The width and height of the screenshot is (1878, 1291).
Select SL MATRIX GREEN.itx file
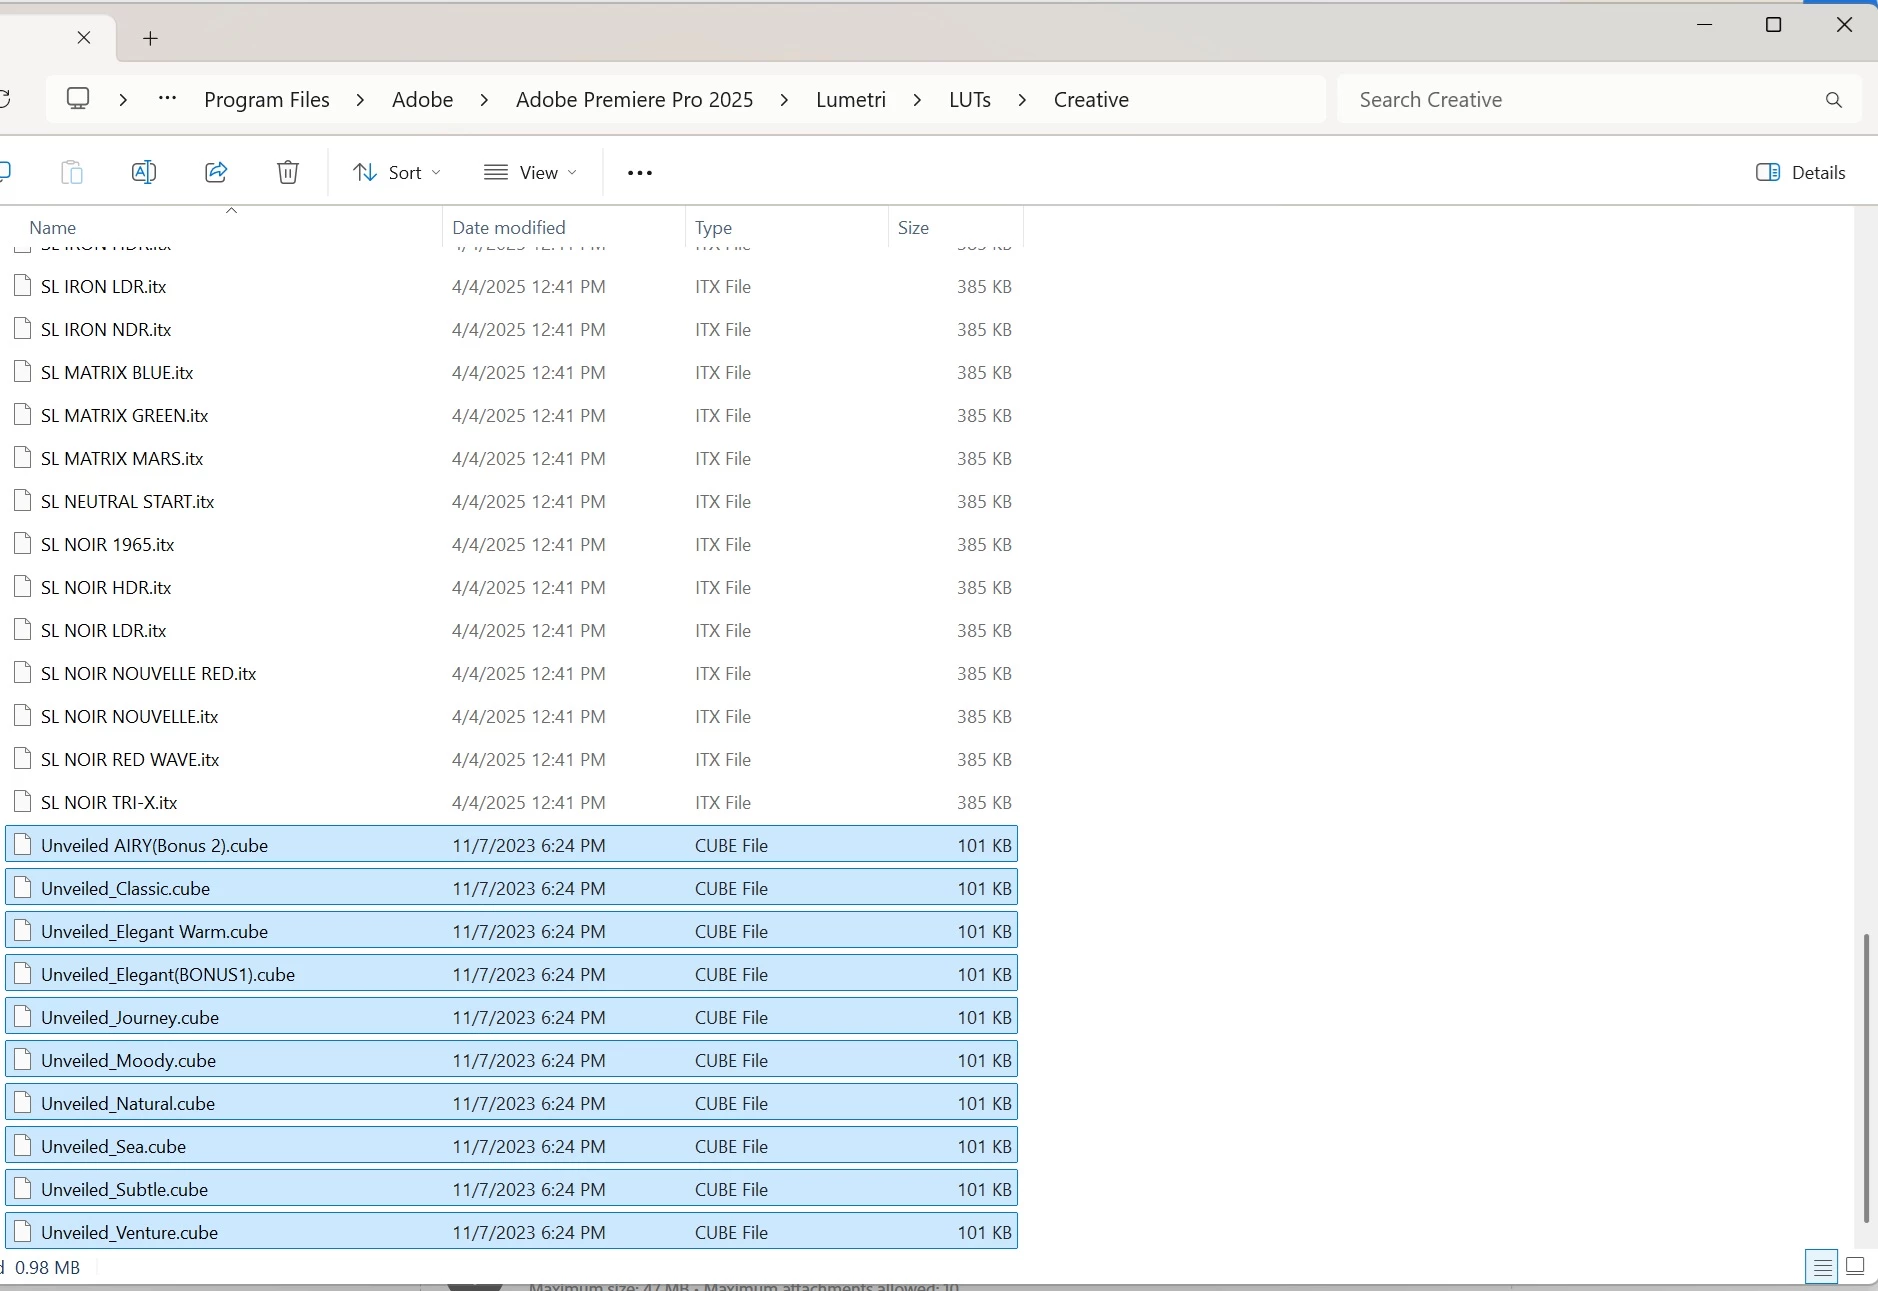511,415
